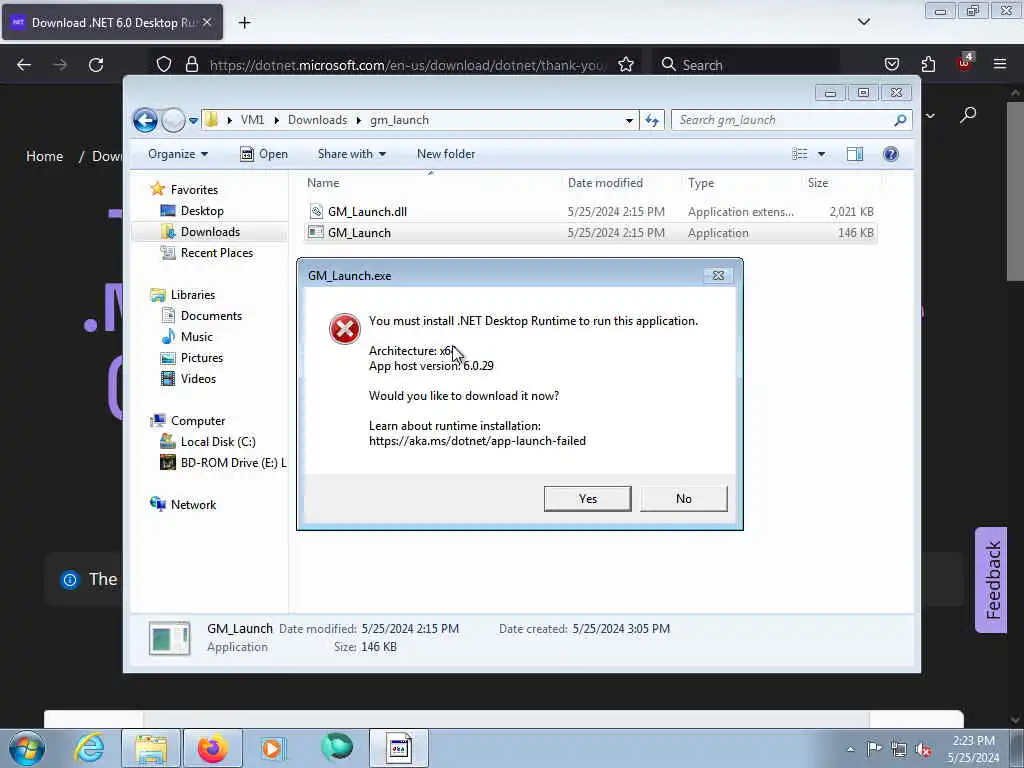Open Firefox extensions puzzle icon
Viewport: 1024px width, 768px height.
(928, 65)
